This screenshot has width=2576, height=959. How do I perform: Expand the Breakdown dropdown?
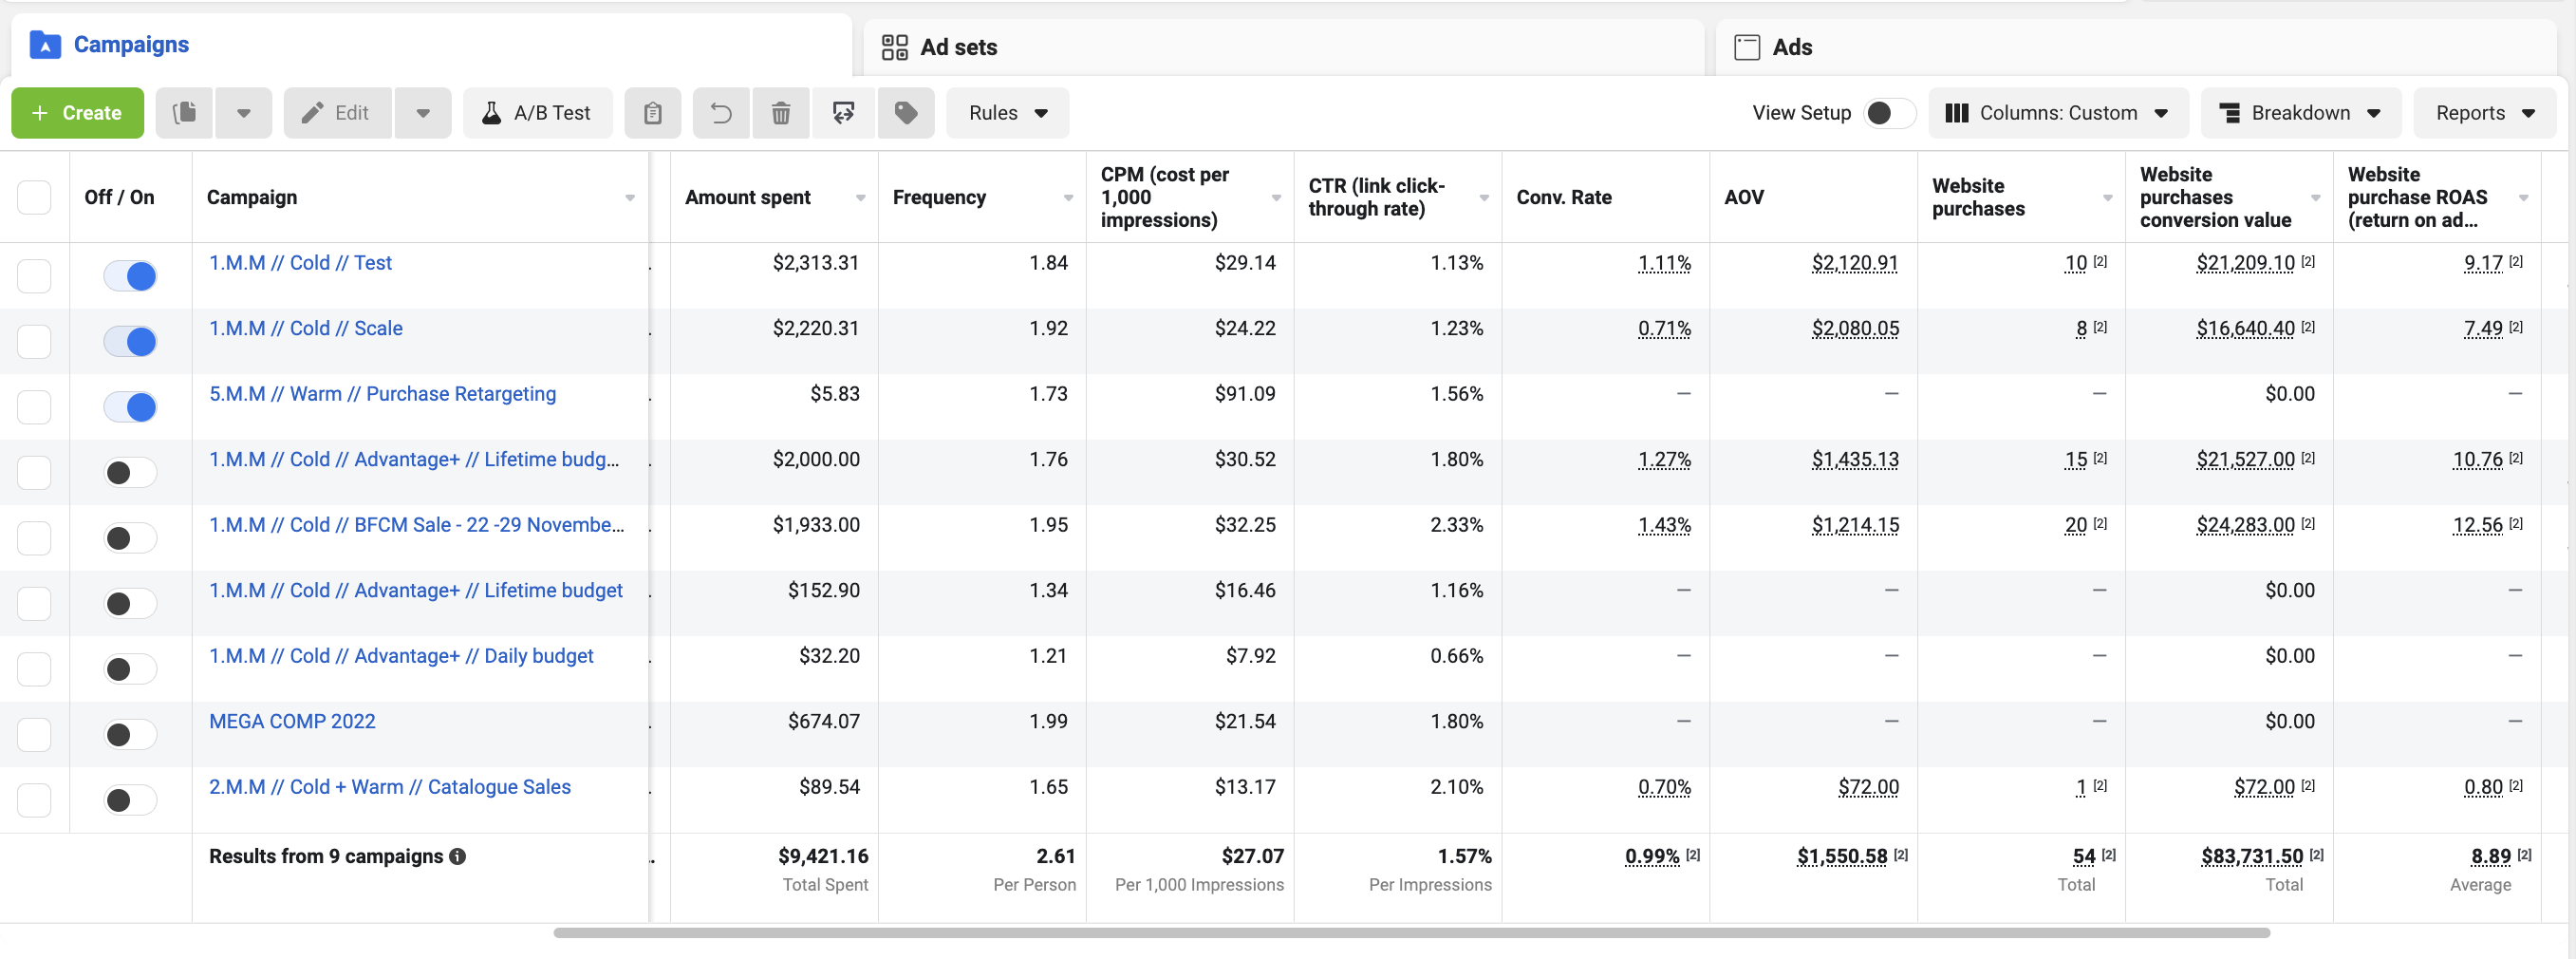tap(2299, 113)
